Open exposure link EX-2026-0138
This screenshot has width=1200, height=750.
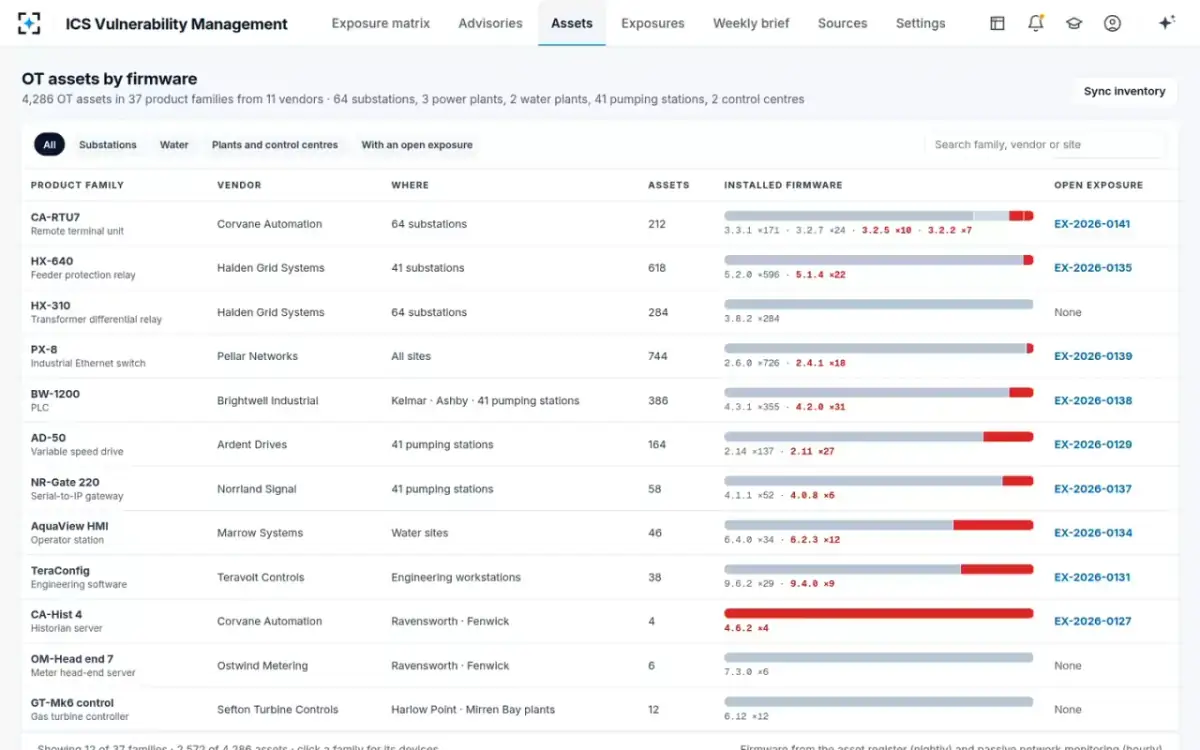[1093, 400]
